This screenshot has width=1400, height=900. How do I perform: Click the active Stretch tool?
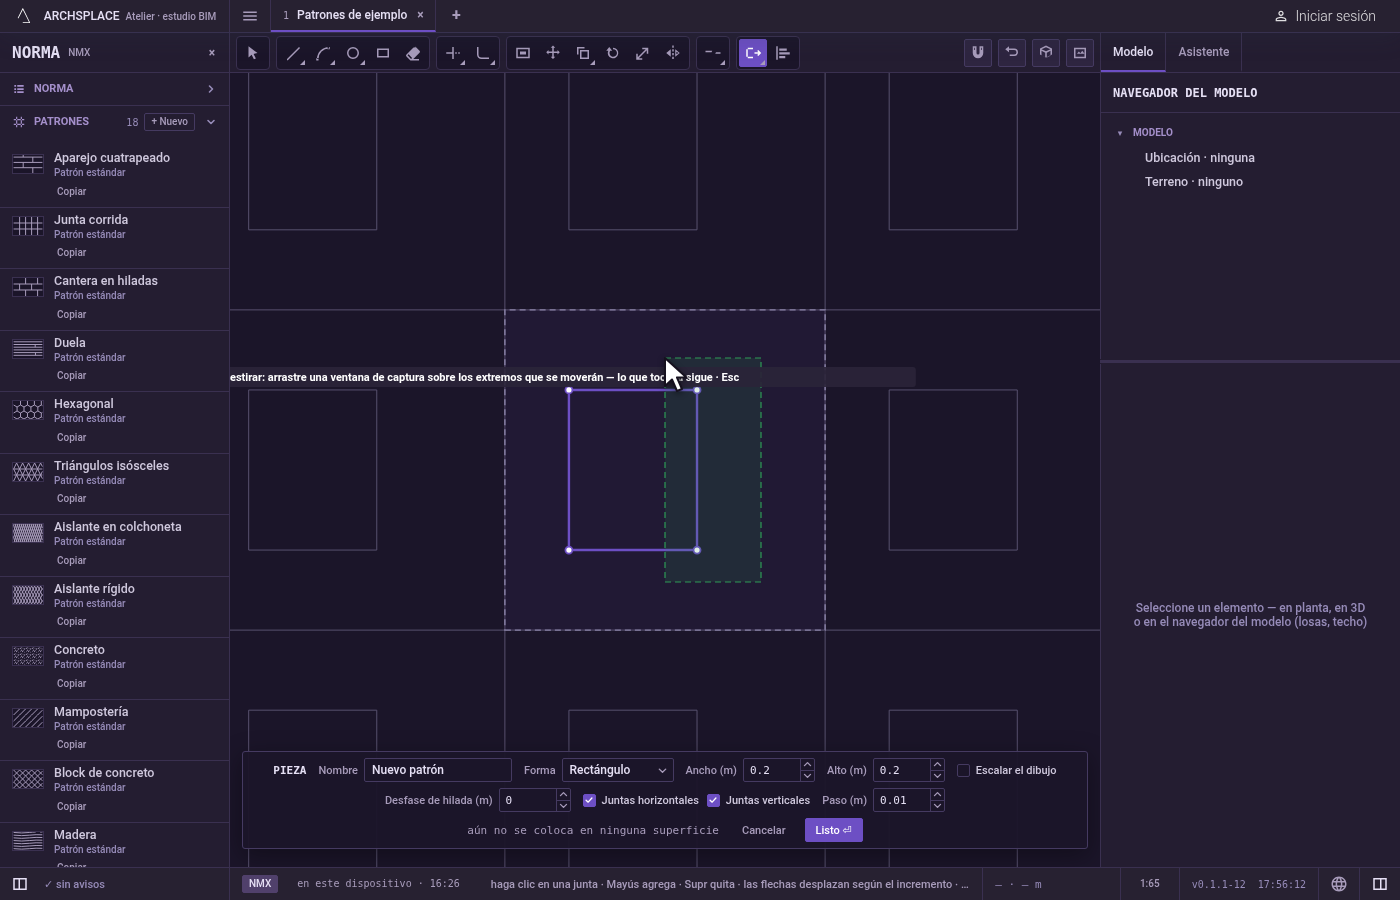point(753,53)
